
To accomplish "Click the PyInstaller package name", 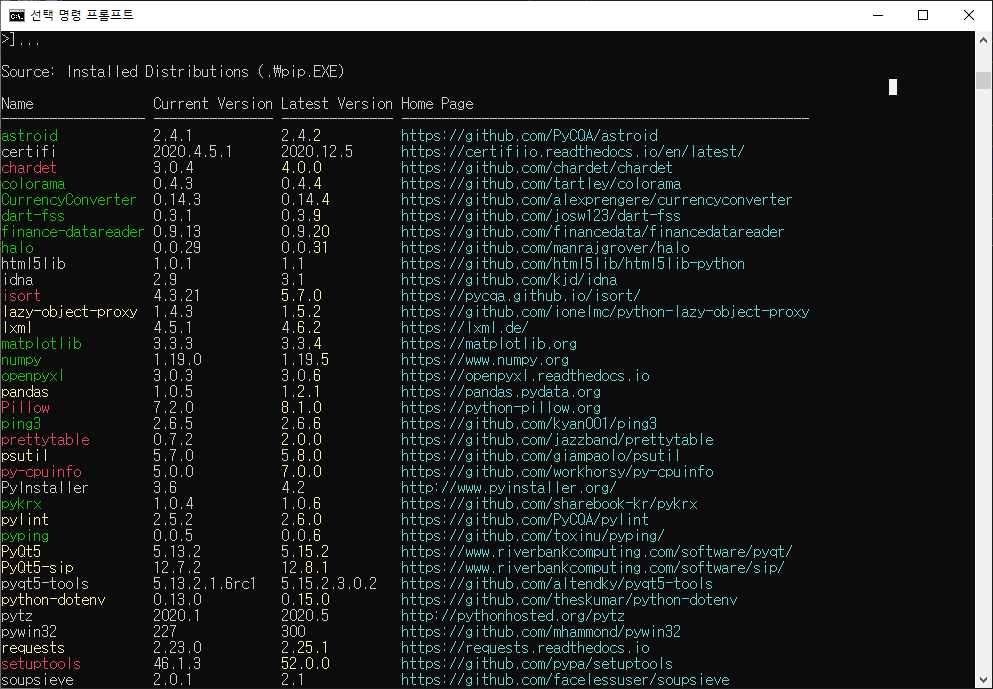I will 44,488.
